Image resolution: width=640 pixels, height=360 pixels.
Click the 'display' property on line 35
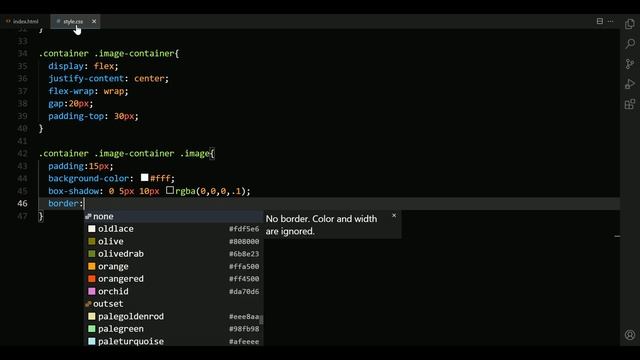[x=66, y=66]
